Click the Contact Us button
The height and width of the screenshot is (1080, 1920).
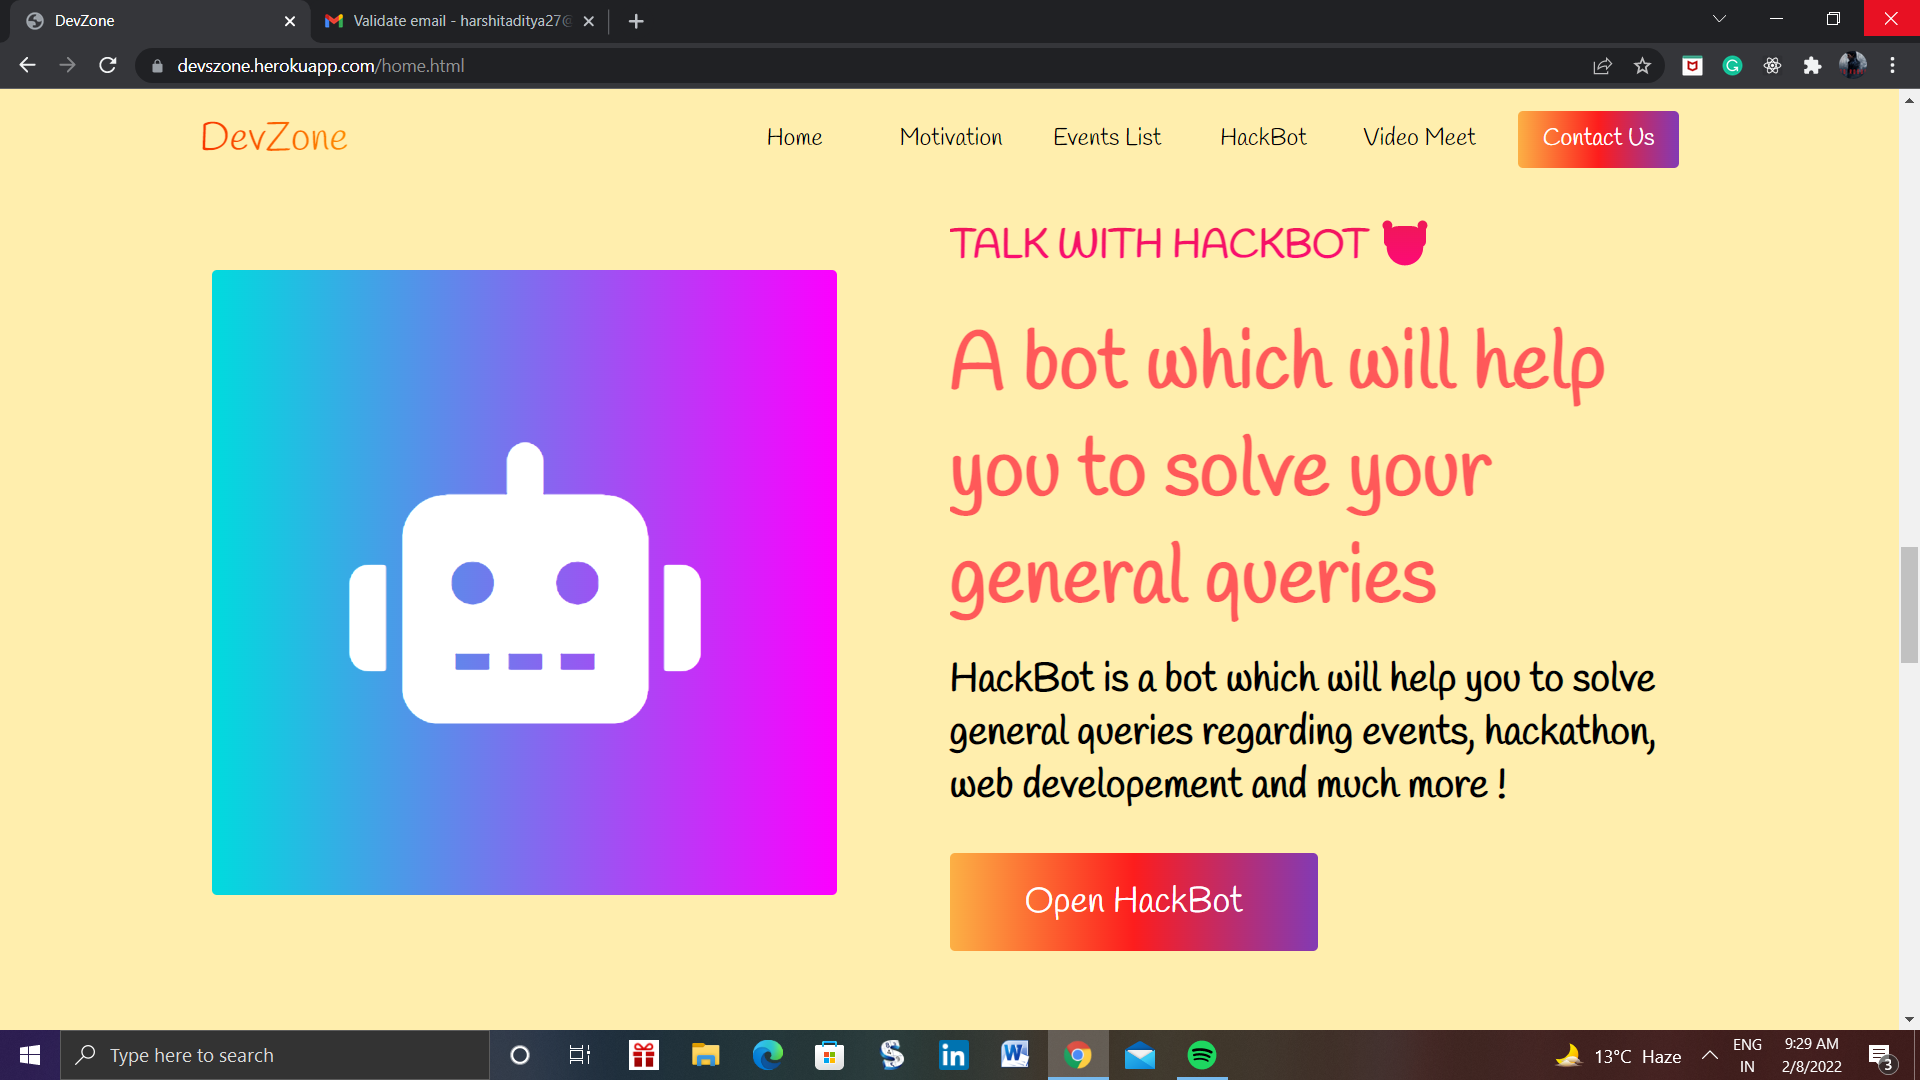(1598, 139)
